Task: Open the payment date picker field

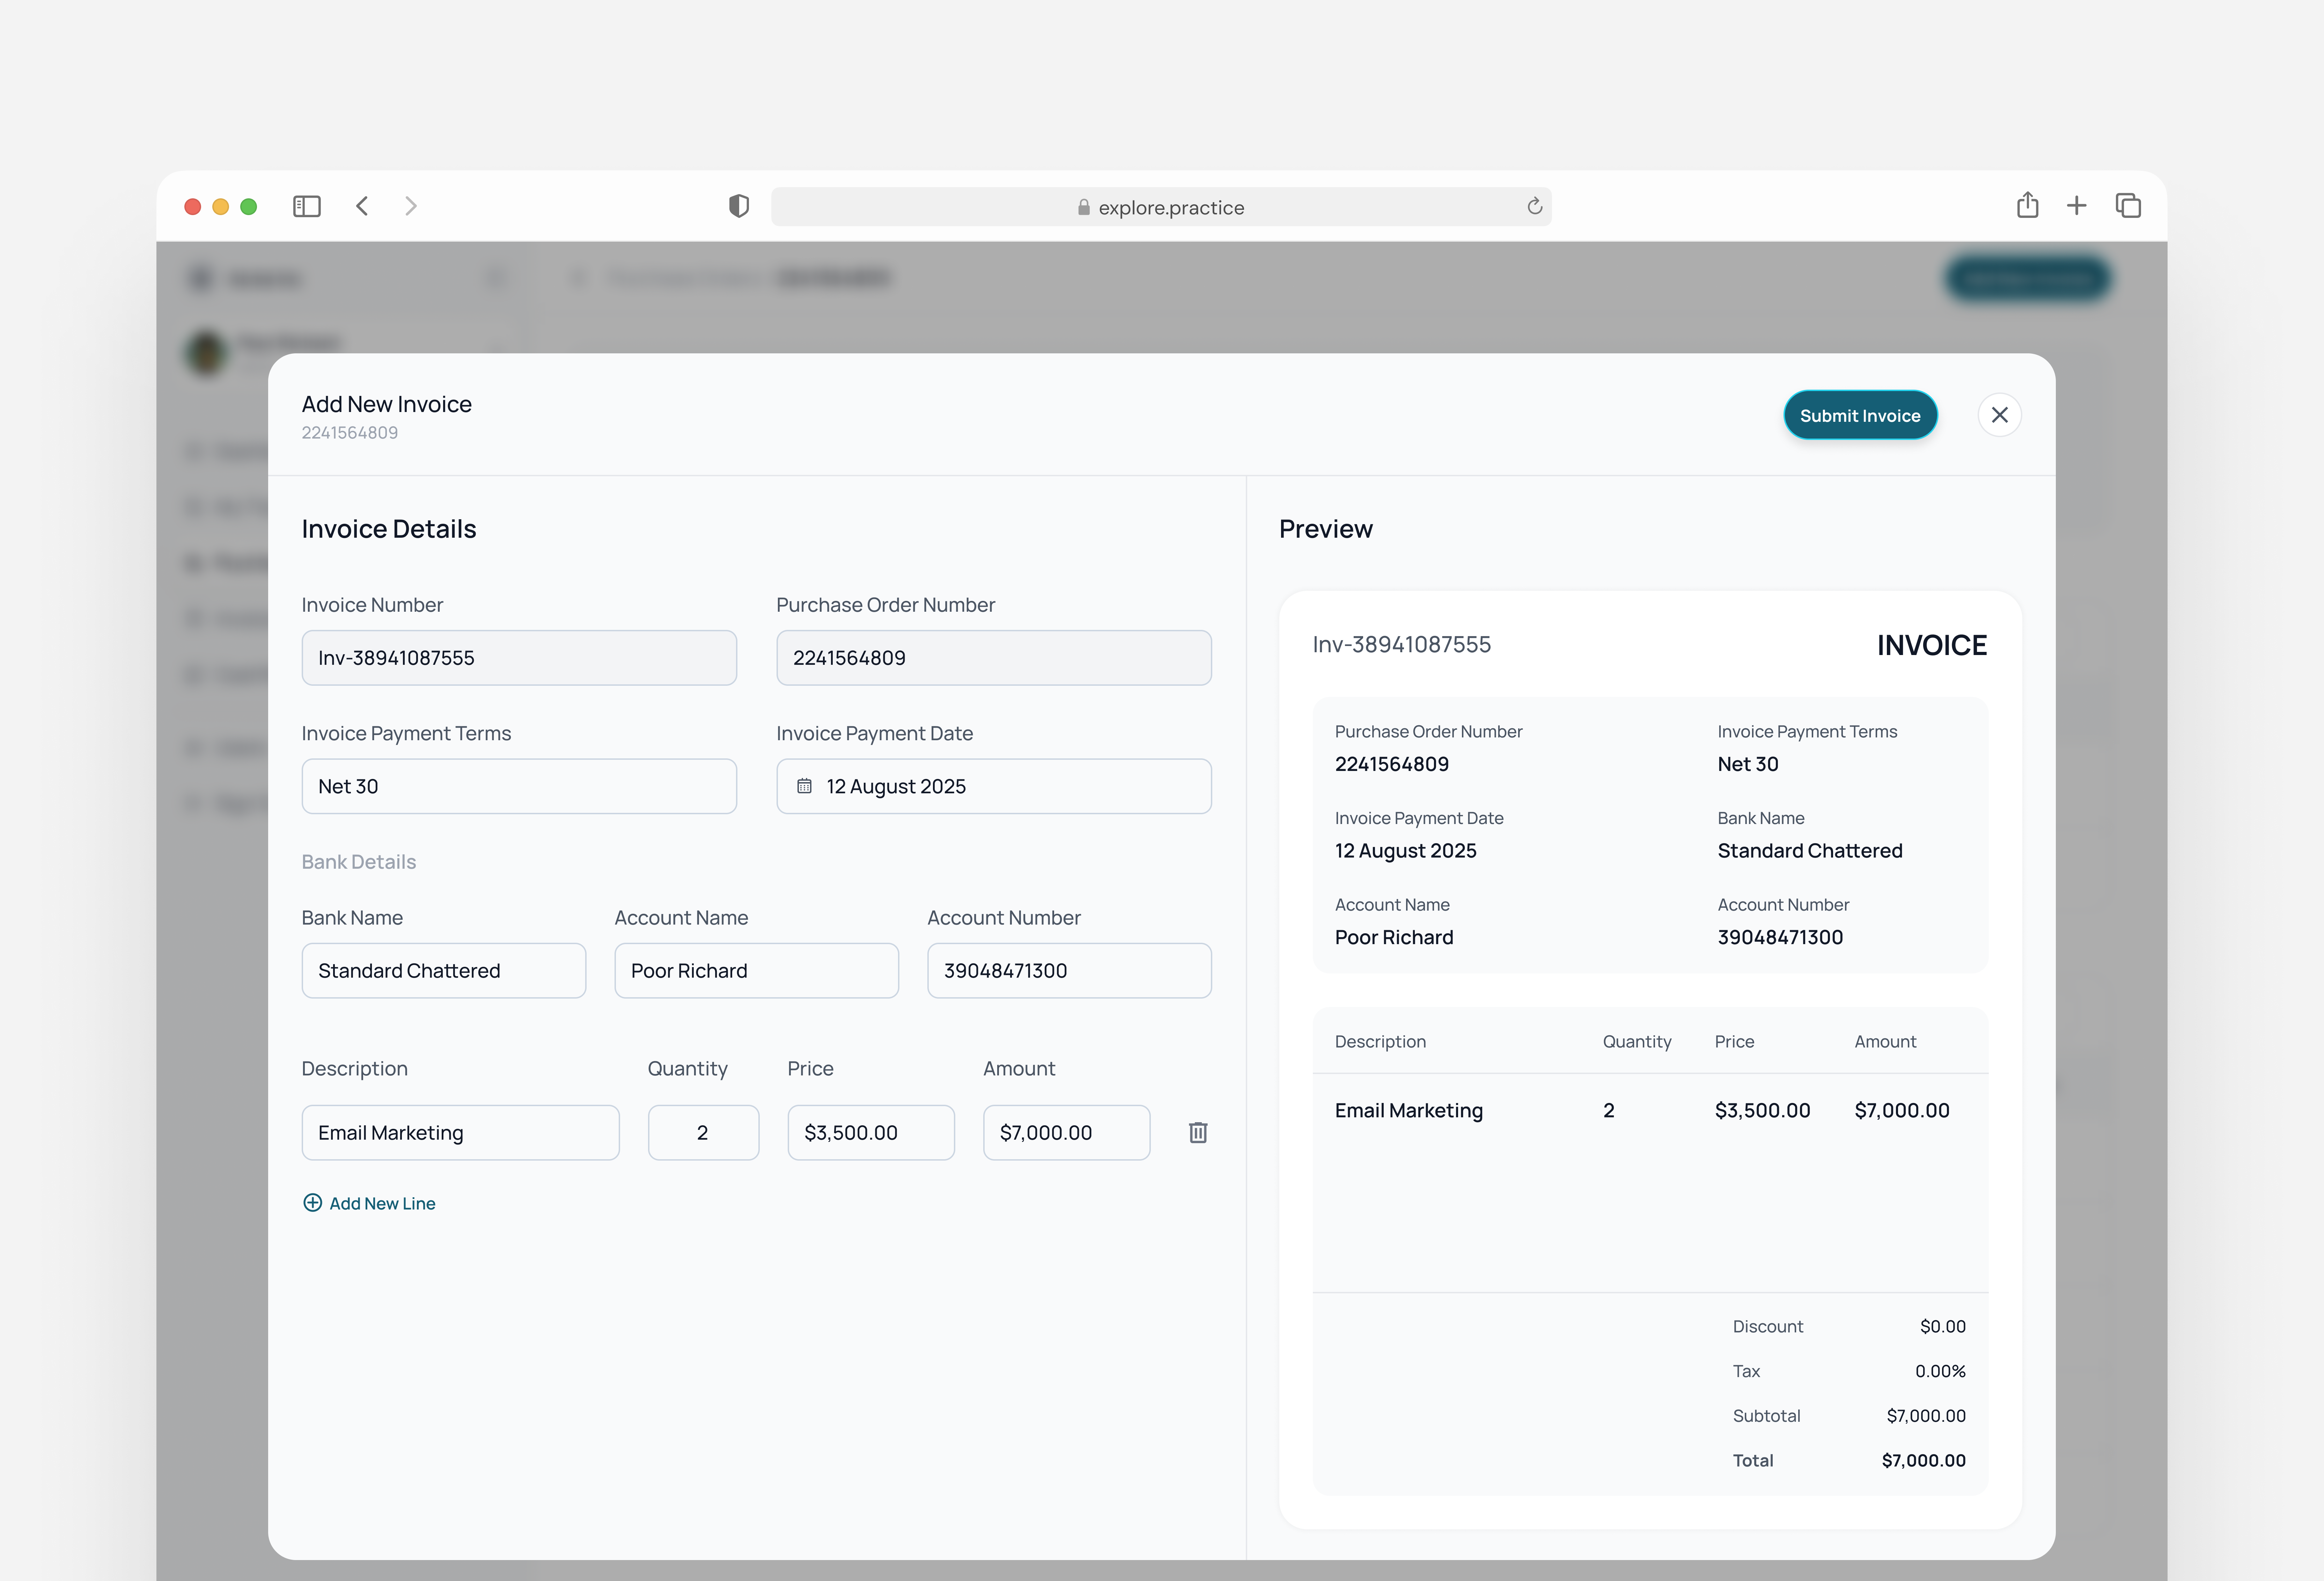Action: pos(993,786)
